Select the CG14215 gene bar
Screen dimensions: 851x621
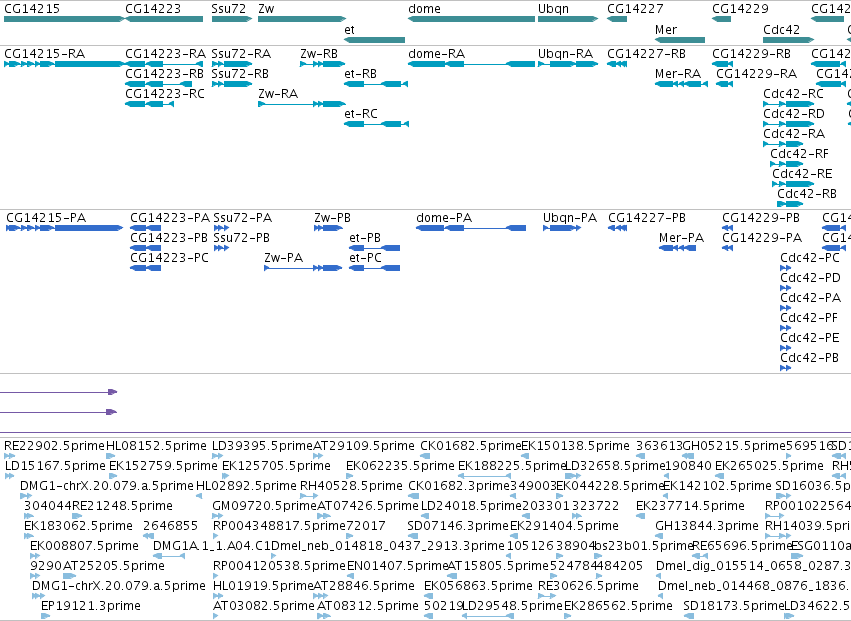pyautogui.click(x=64, y=19)
